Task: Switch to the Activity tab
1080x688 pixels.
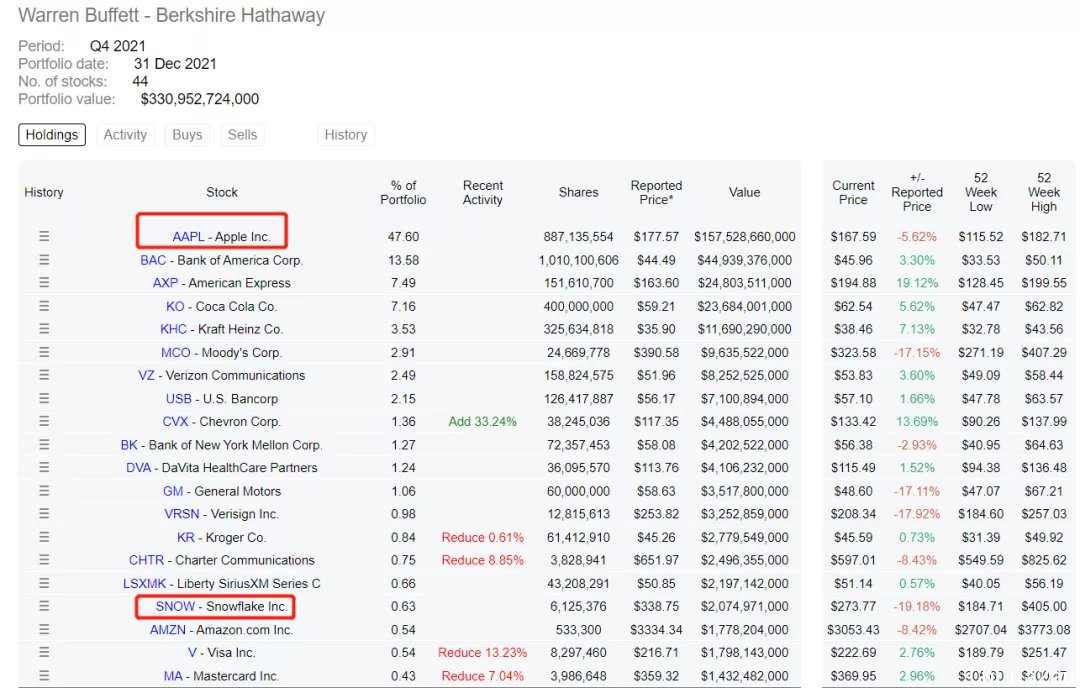Action: click(x=125, y=134)
